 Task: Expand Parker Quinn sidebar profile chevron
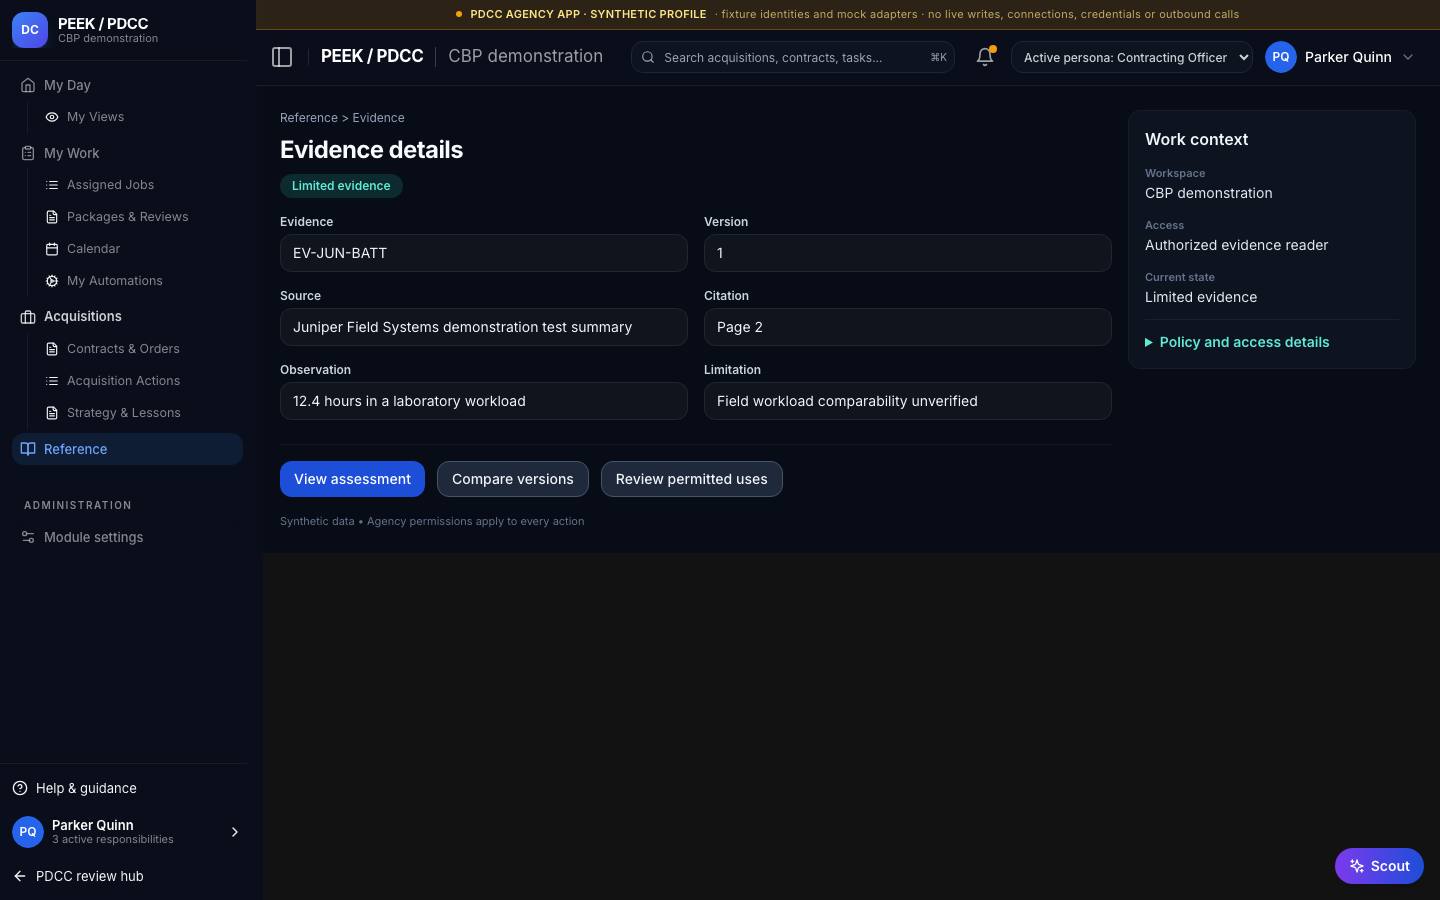[235, 832]
